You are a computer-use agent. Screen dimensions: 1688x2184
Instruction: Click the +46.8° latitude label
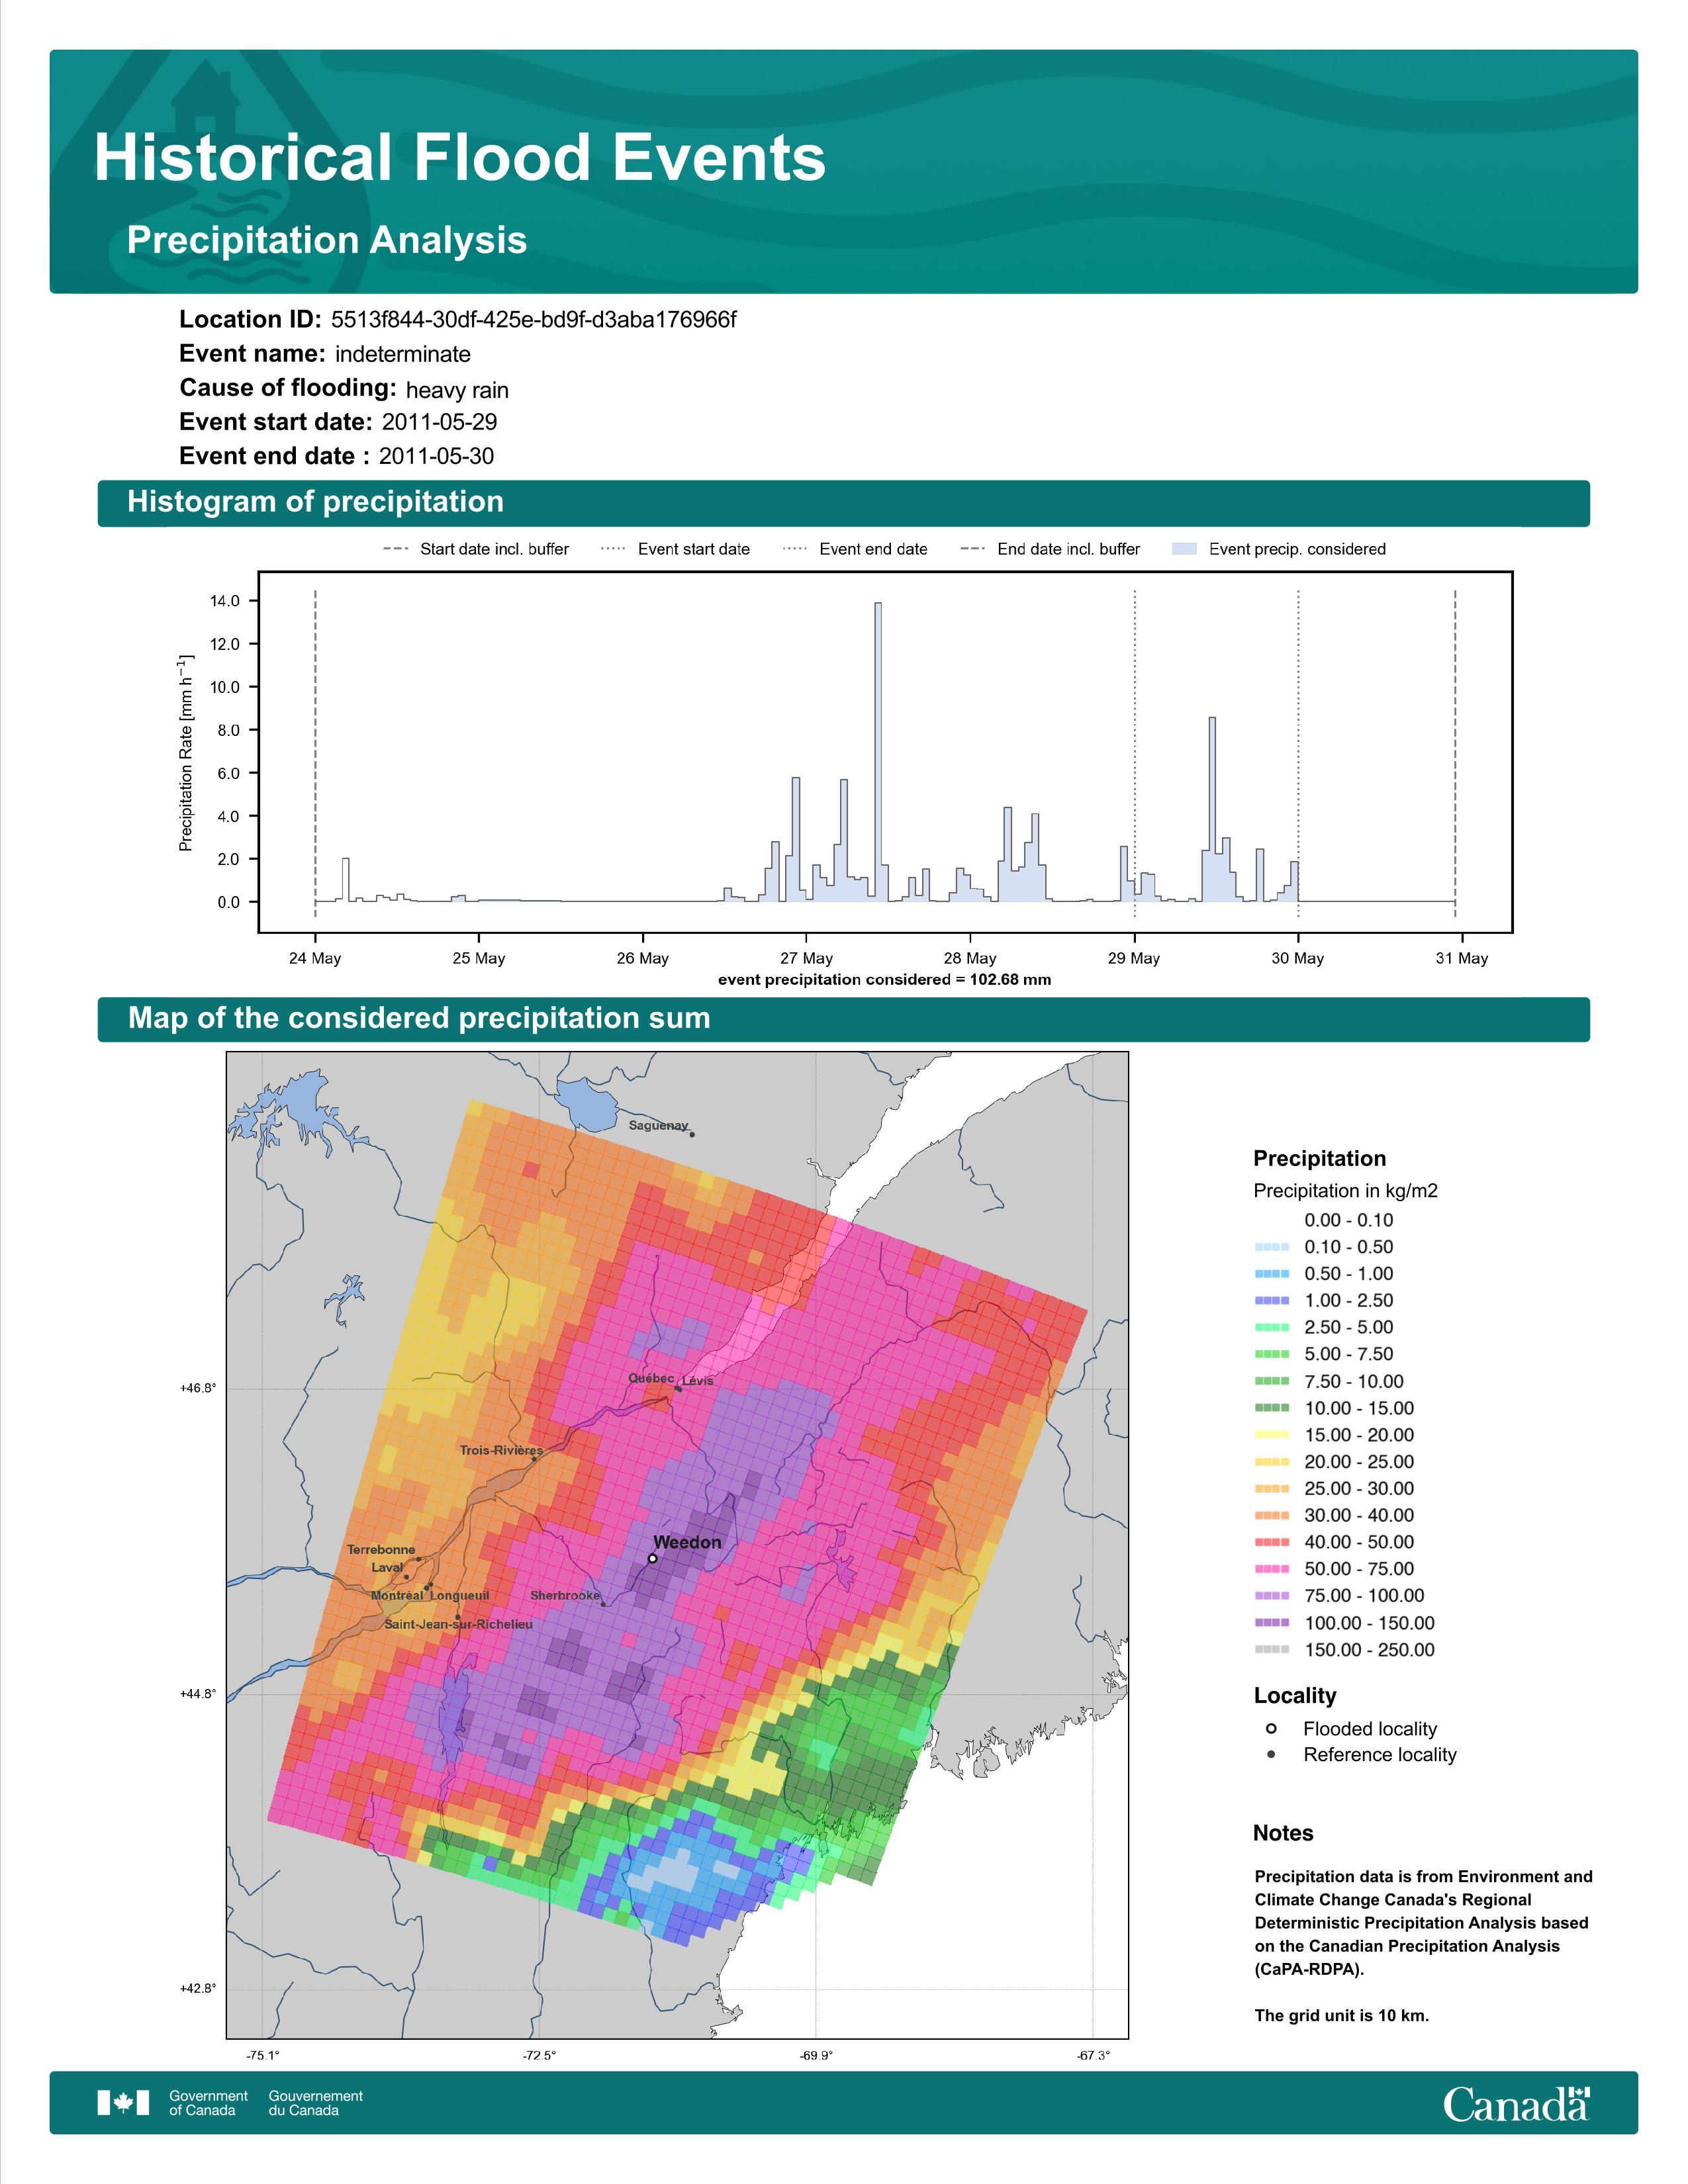coord(198,1388)
